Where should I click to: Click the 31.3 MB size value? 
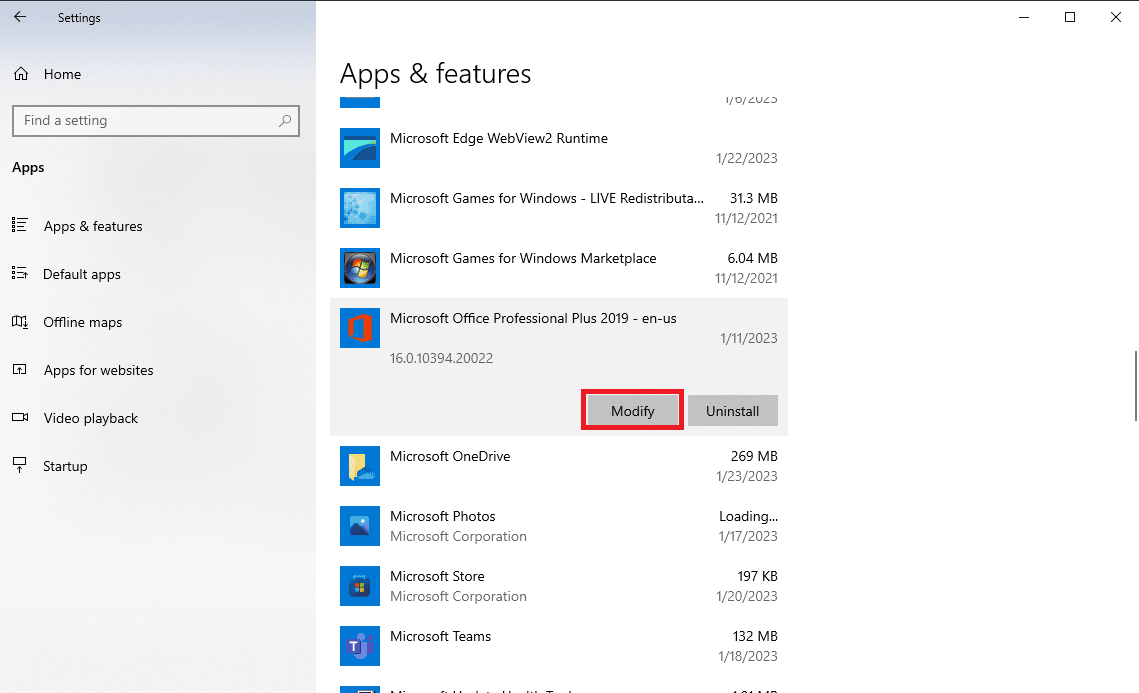click(753, 198)
